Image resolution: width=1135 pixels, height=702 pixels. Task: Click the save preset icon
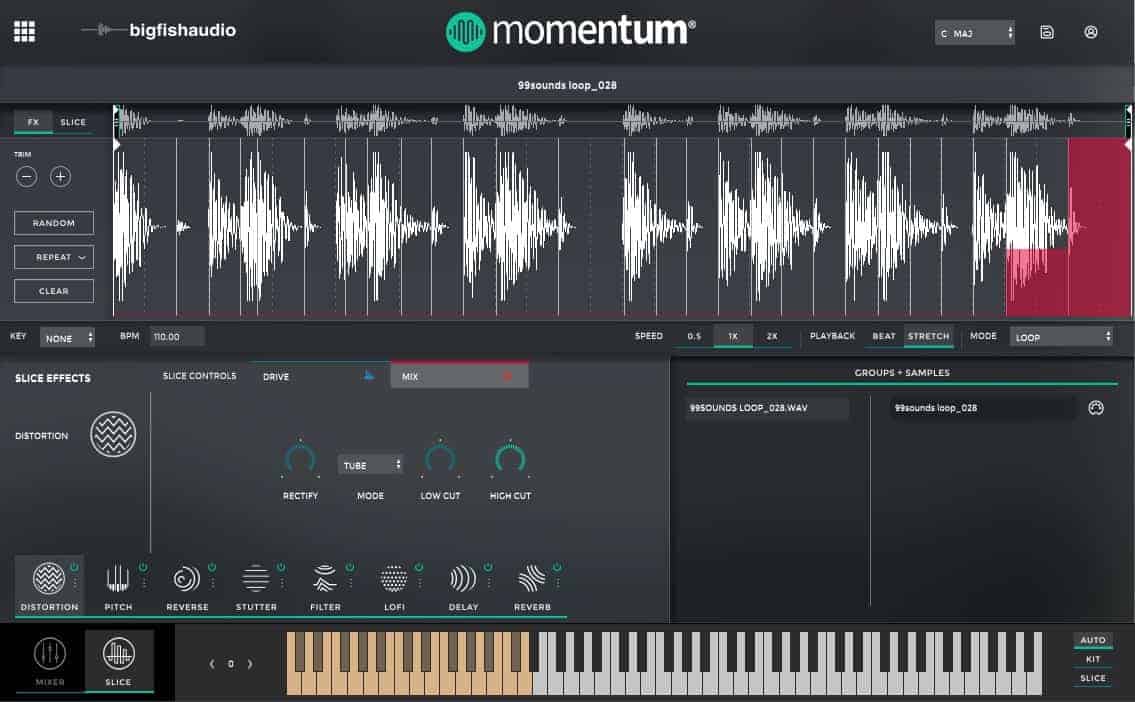pos(1047,32)
